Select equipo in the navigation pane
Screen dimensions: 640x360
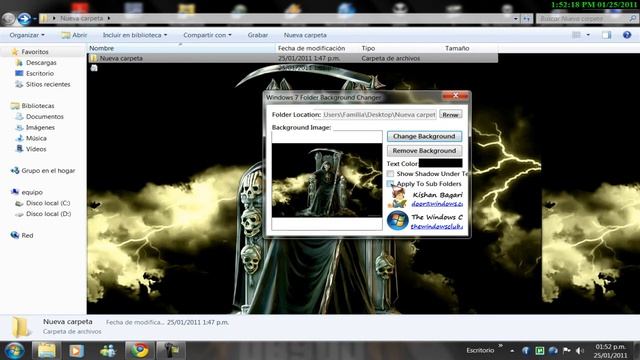32,192
